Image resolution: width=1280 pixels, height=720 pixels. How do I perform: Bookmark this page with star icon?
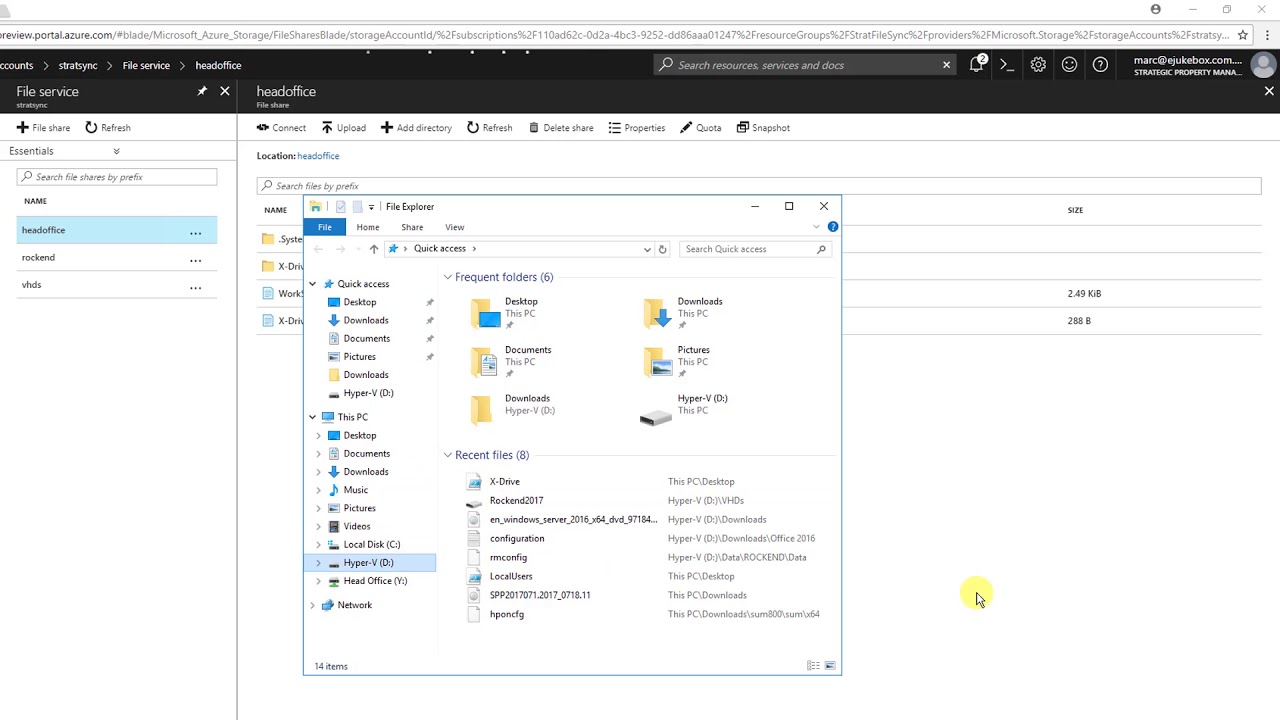click(x=1243, y=35)
